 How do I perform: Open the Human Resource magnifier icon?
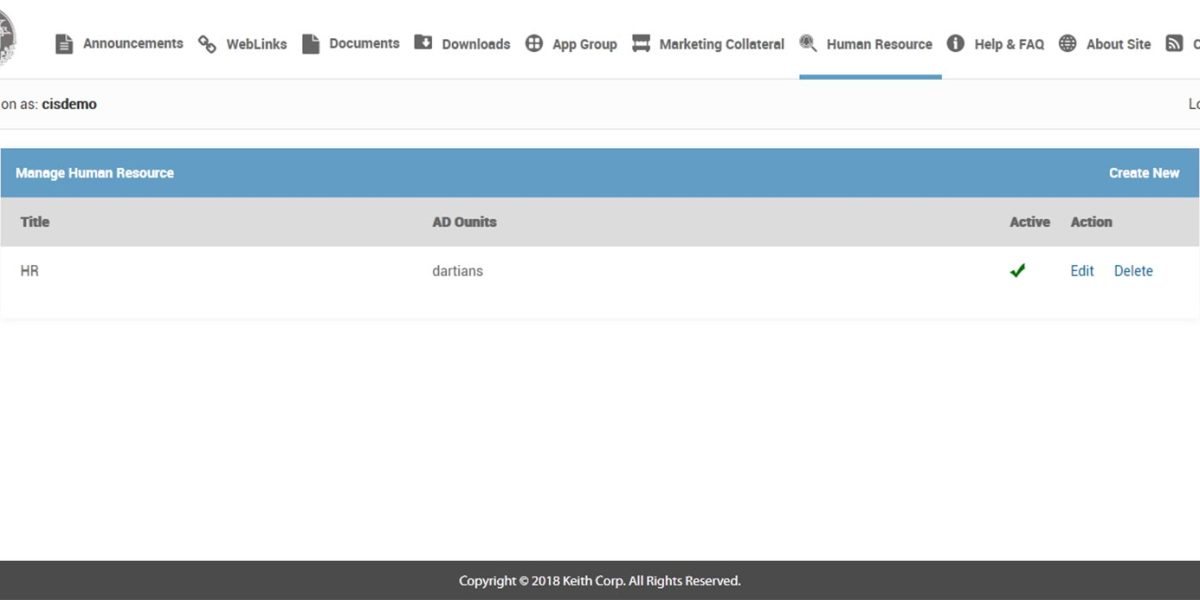[x=806, y=43]
